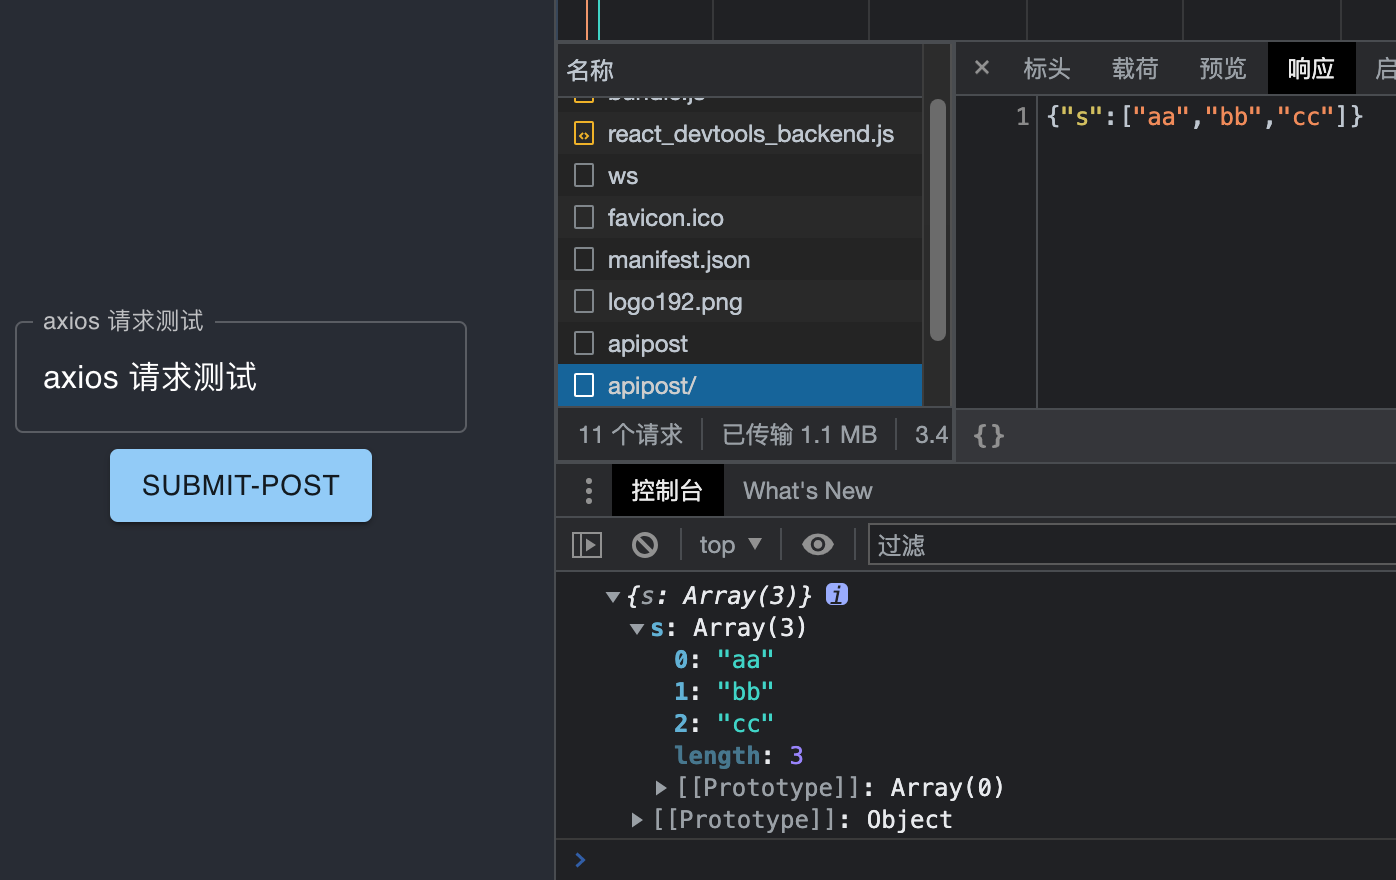
Task: Open the console three-dot options menu
Action: coord(588,490)
